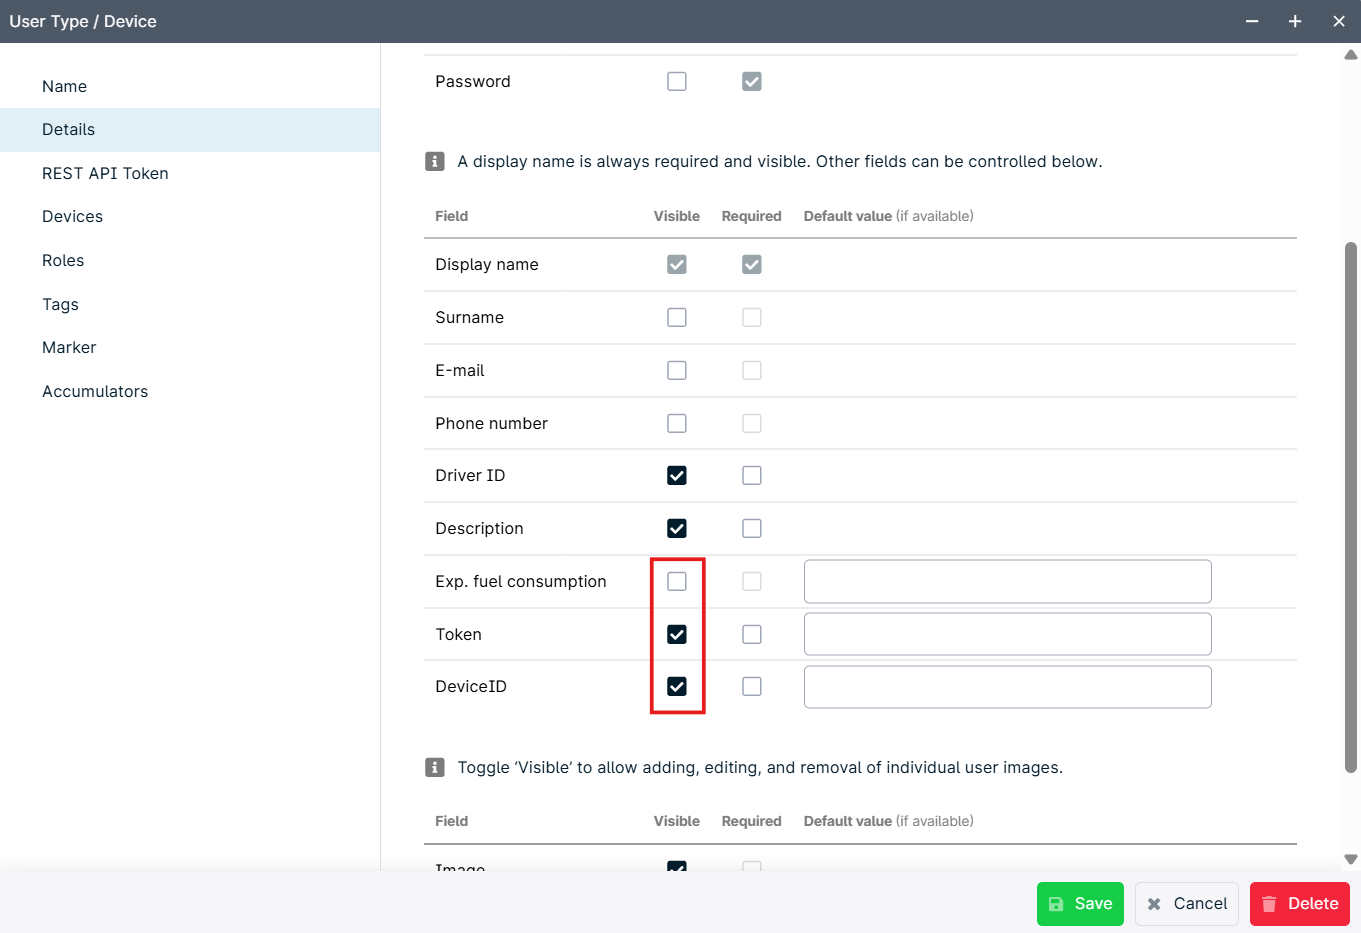Toggle the E-mail Visible checkbox
1361x933 pixels.
tap(677, 370)
